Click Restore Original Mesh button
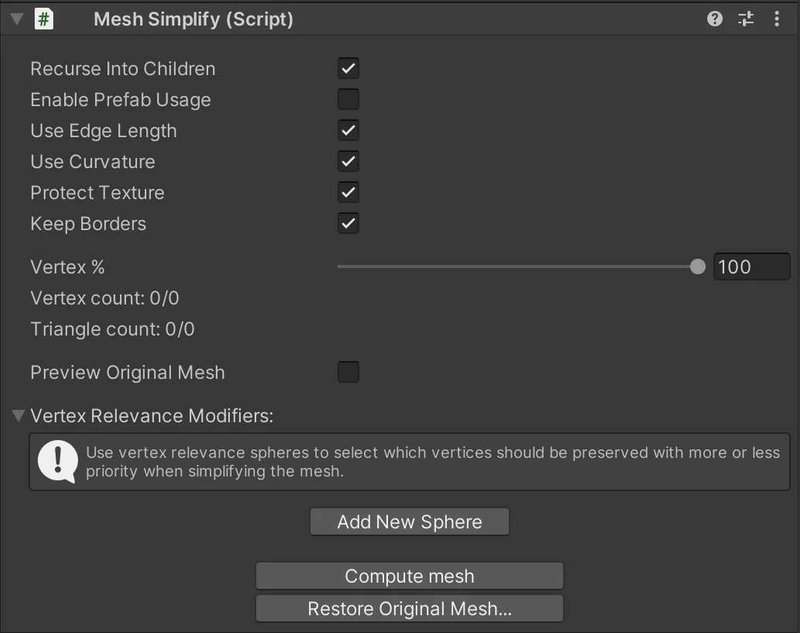 tap(409, 609)
